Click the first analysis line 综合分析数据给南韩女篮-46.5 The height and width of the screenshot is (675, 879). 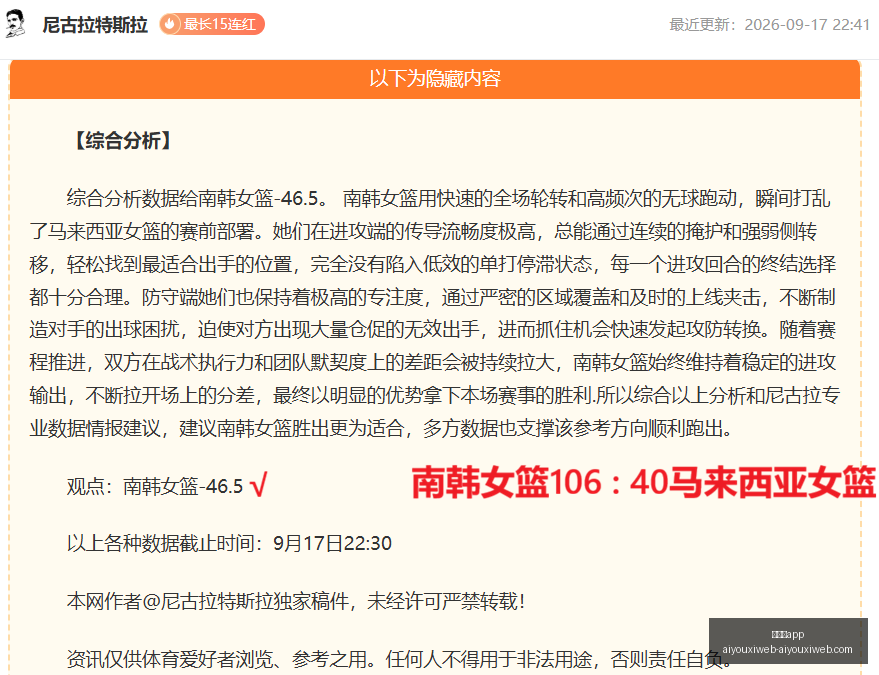point(448,198)
